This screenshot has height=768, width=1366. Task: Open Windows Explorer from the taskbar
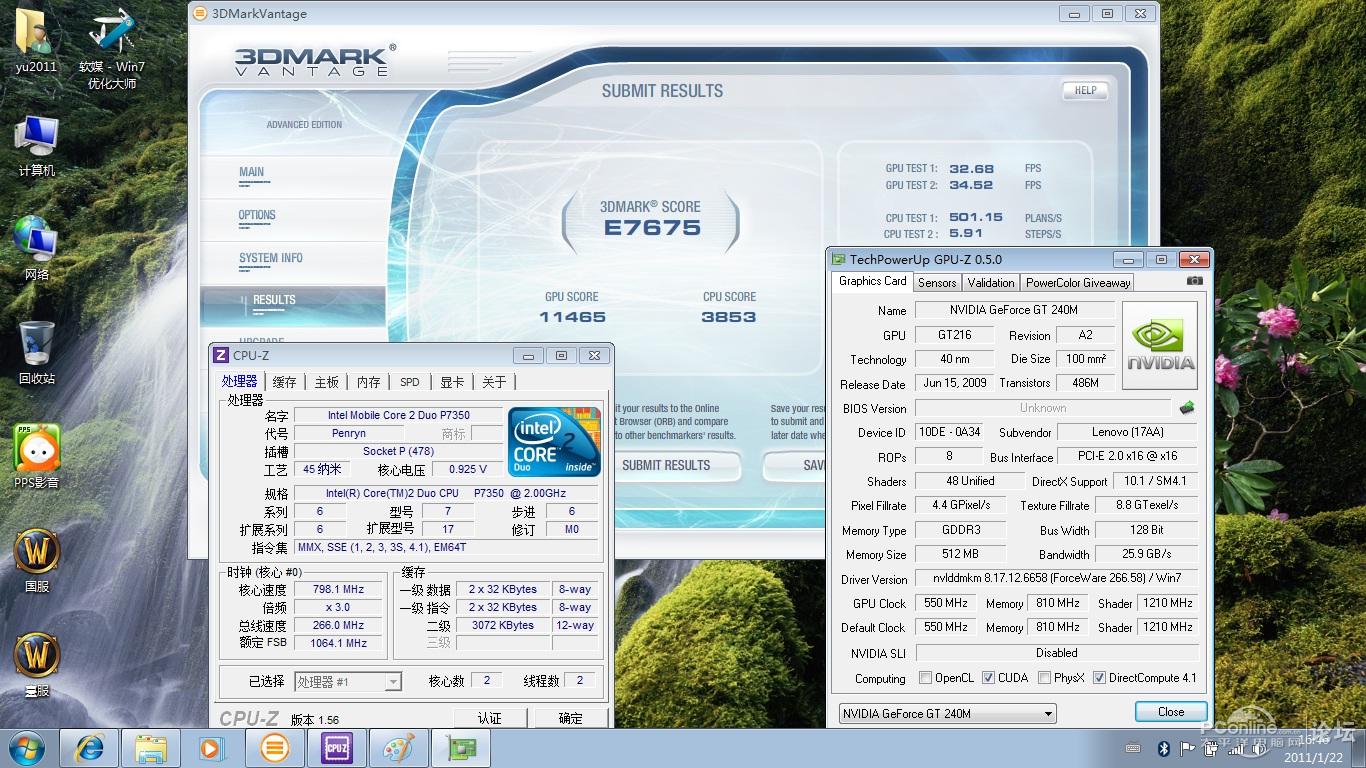click(x=151, y=748)
